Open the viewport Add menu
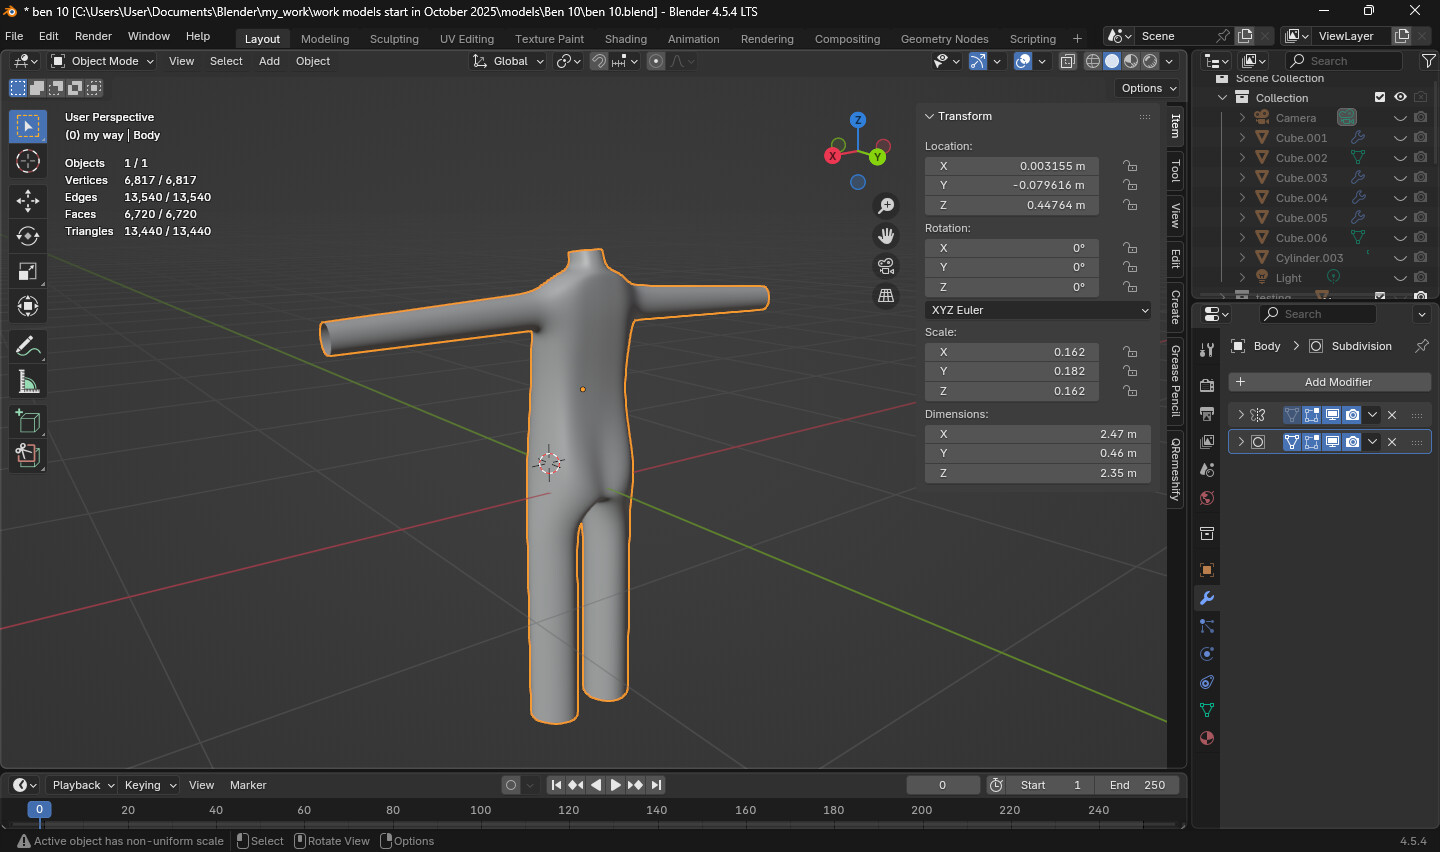Screen dimensions: 1440x852 pyautogui.click(x=269, y=61)
